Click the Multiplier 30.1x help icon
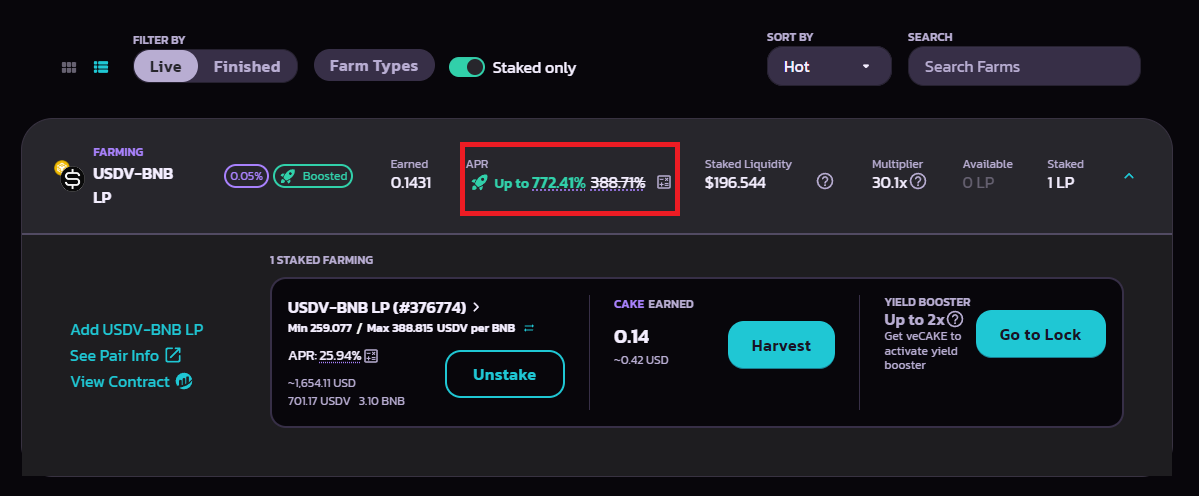Viewport: 1199px width, 496px height. pos(918,182)
